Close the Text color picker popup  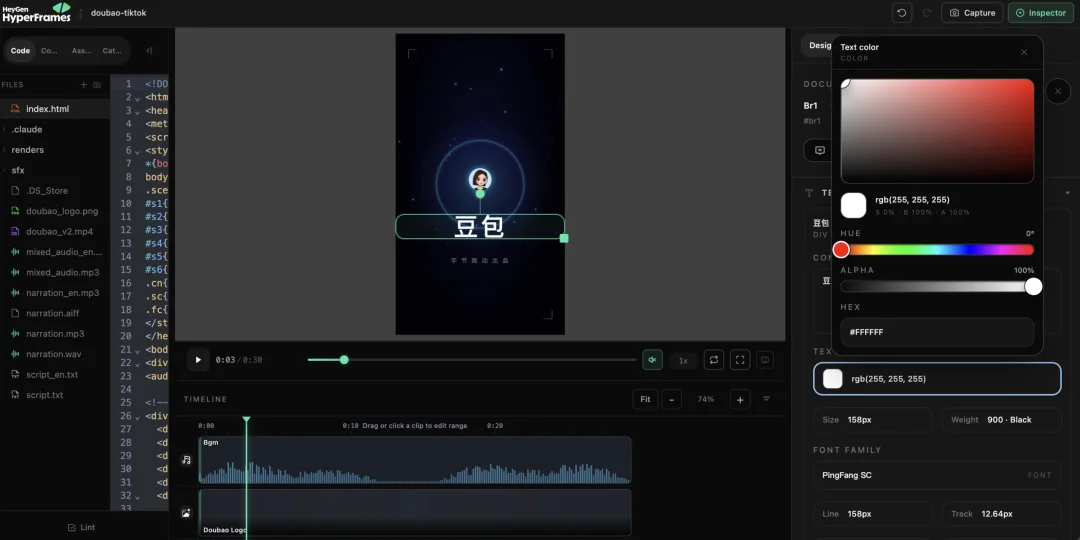pos(1024,52)
